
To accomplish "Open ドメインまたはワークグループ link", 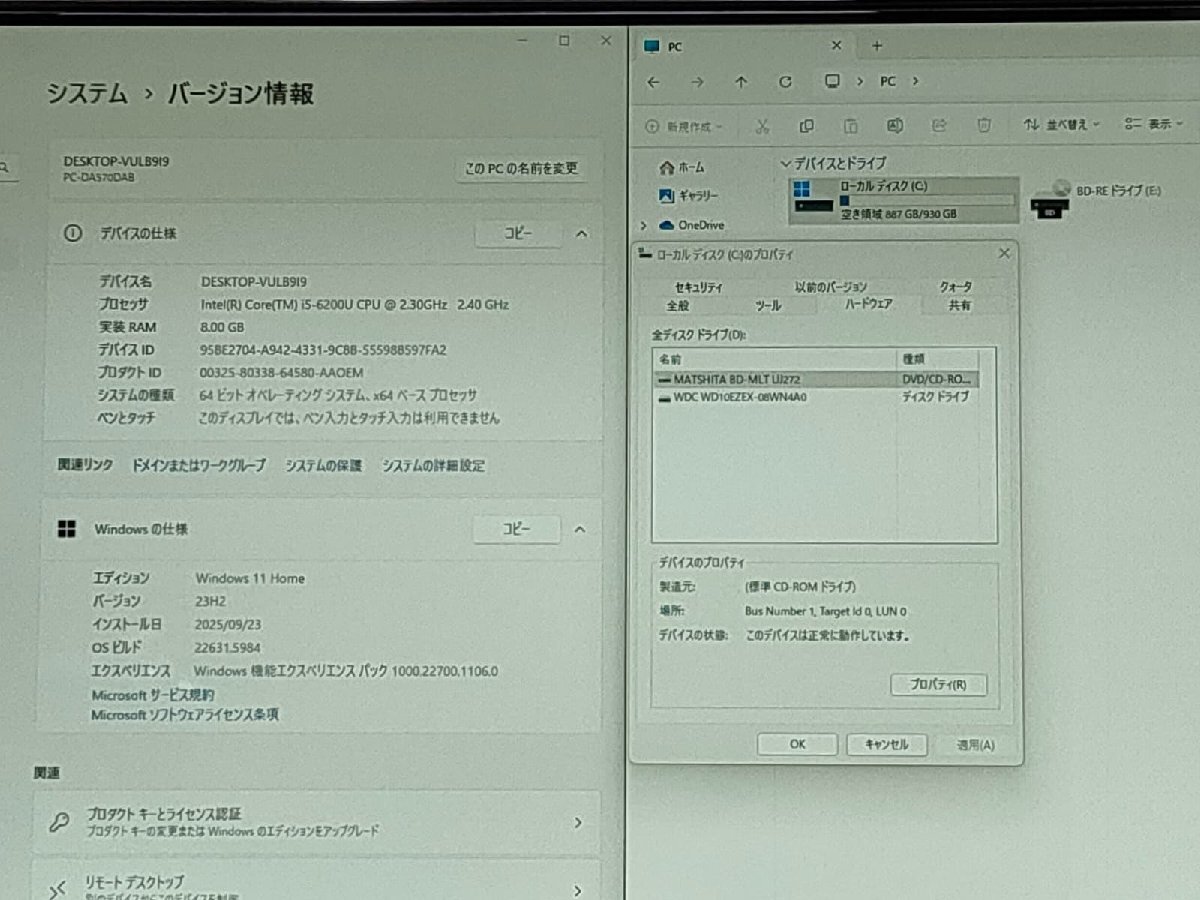I will coord(199,466).
